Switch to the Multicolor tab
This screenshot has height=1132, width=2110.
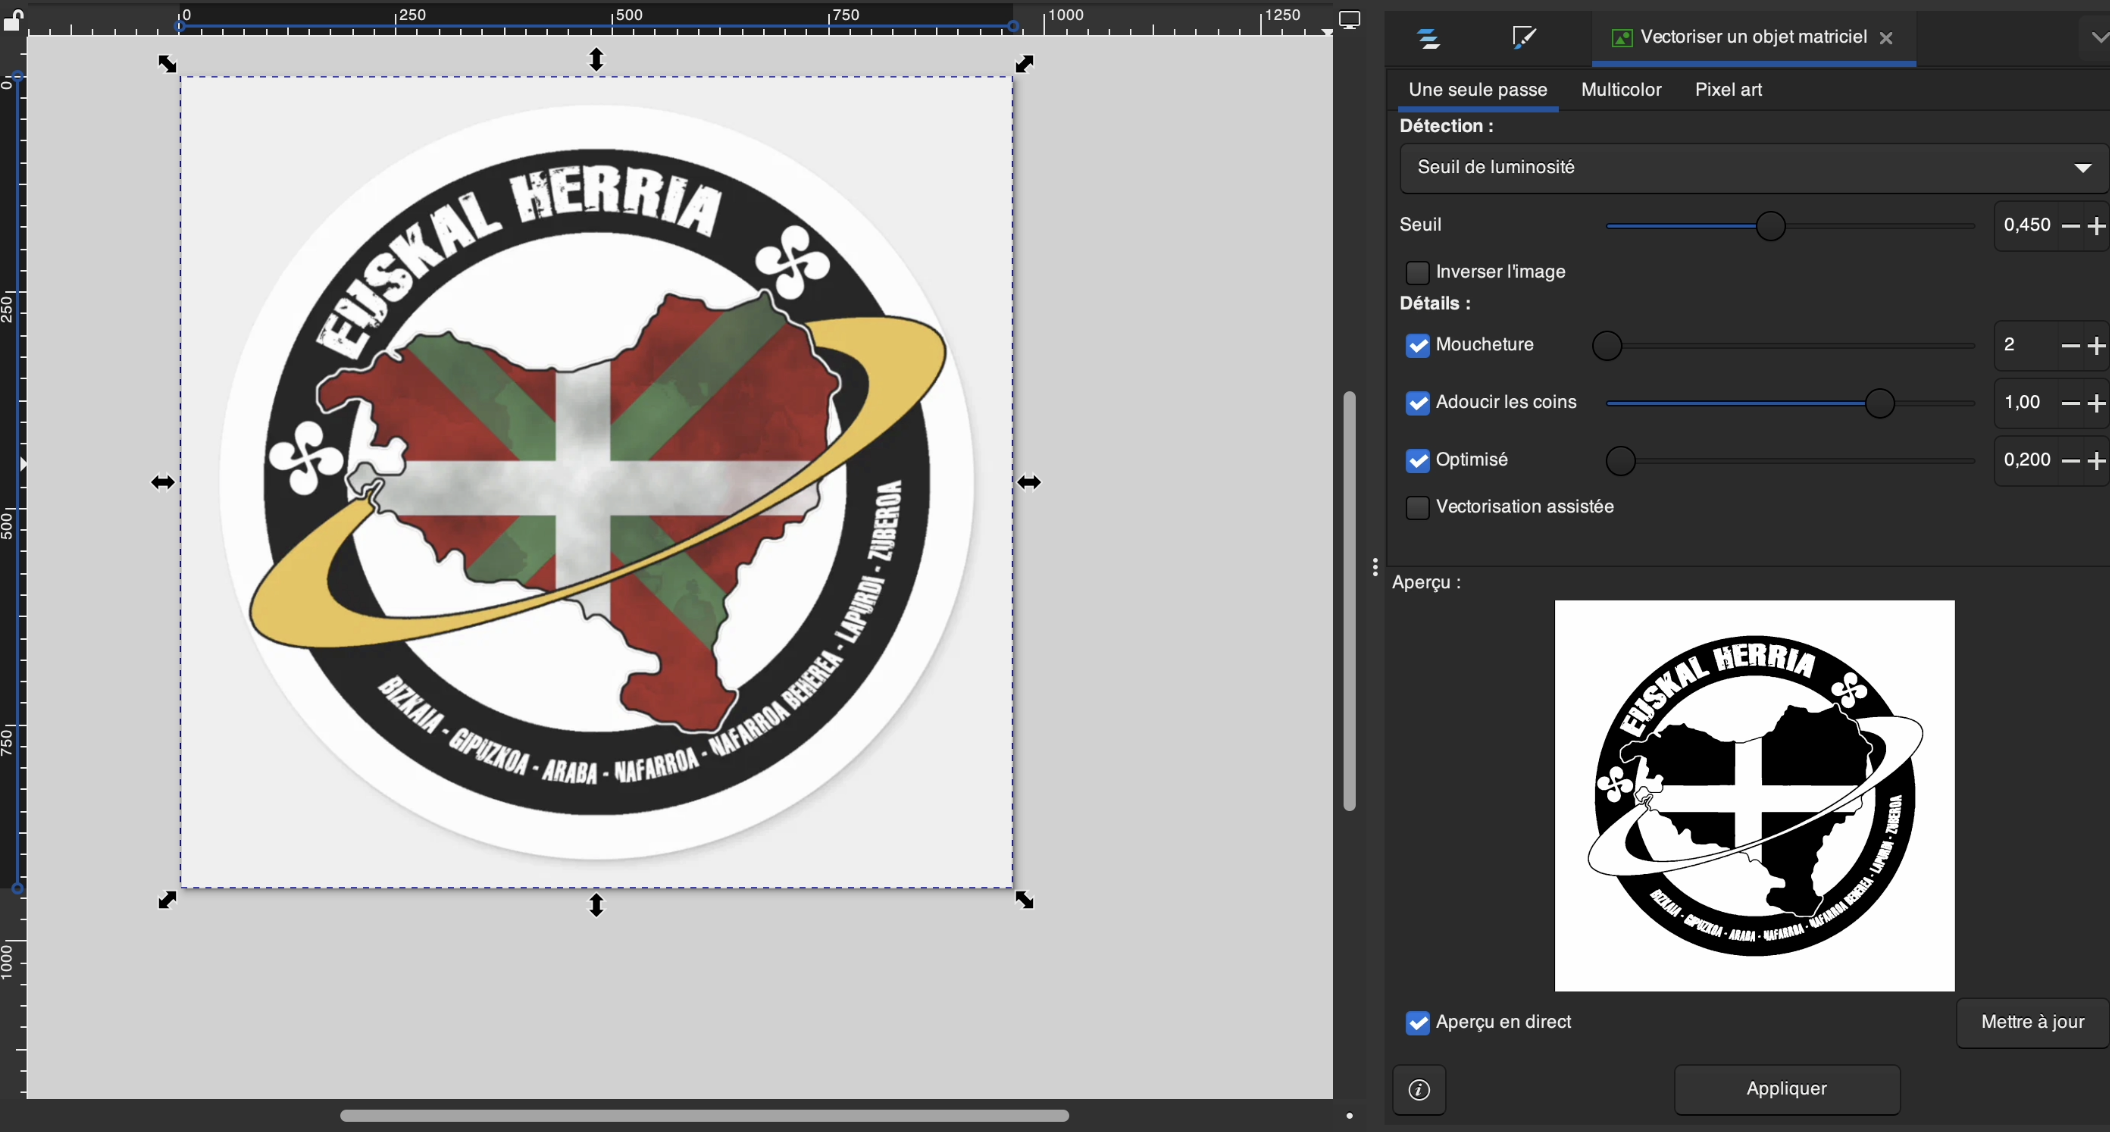click(x=1620, y=90)
